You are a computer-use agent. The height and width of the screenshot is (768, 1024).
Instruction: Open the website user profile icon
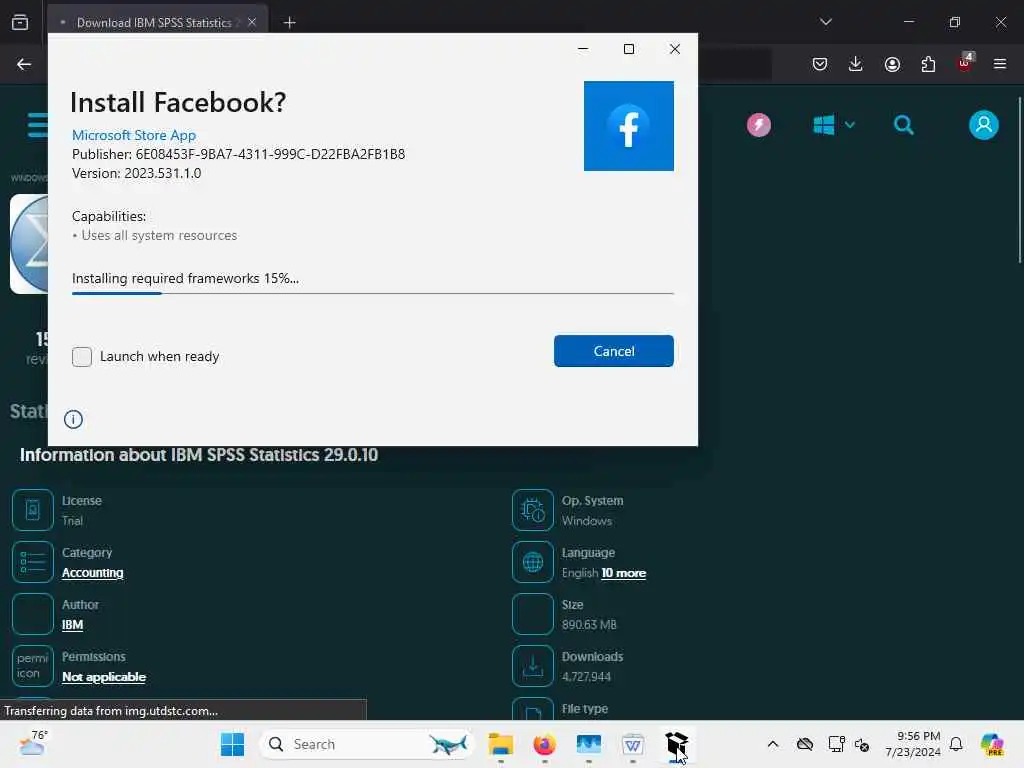984,125
